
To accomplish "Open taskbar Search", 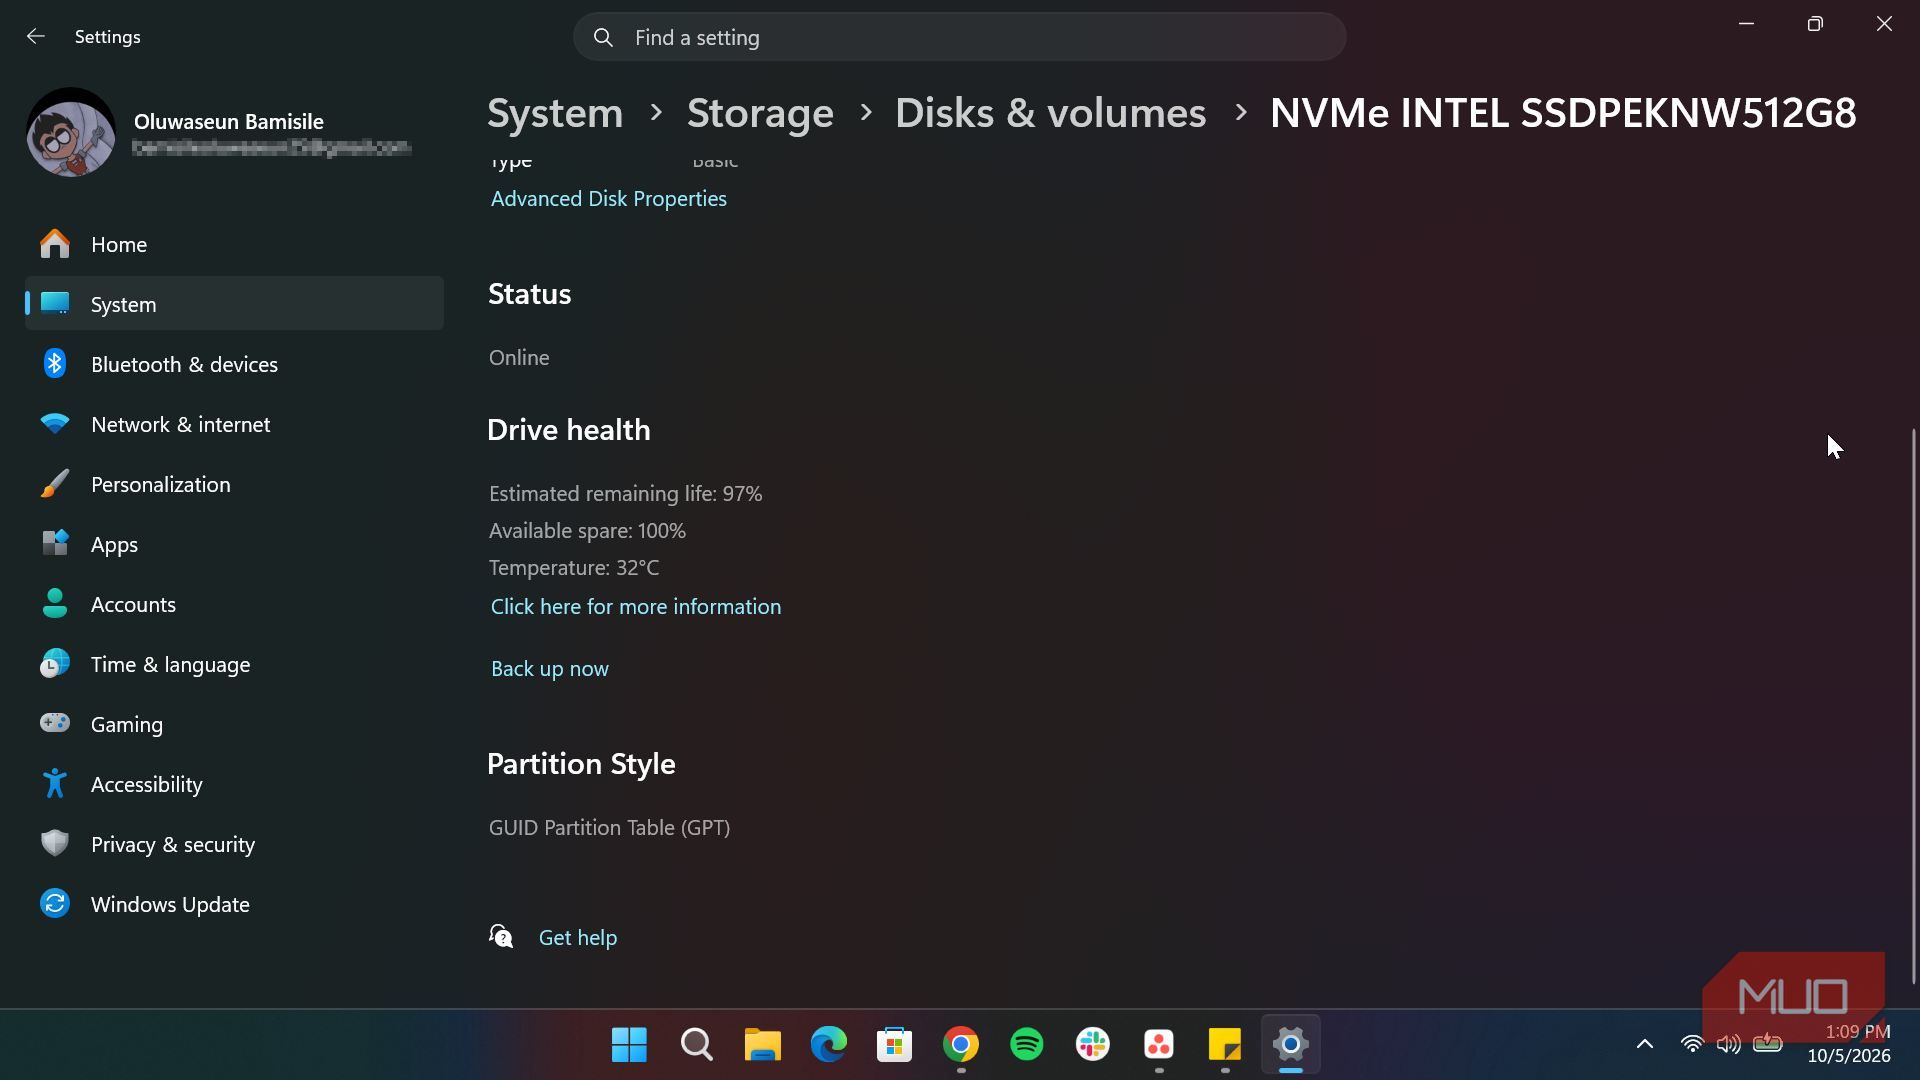I will 696,1045.
